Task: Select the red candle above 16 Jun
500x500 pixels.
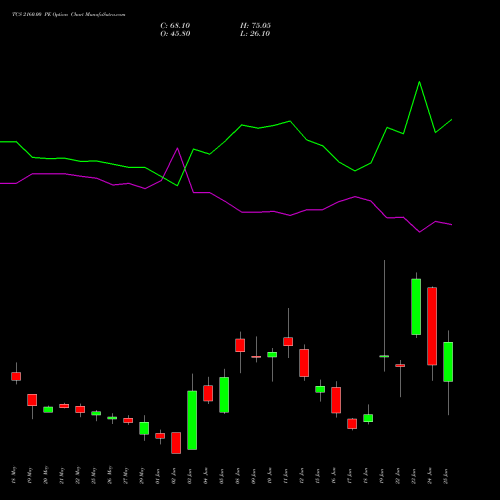Action: pyautogui.click(x=336, y=400)
